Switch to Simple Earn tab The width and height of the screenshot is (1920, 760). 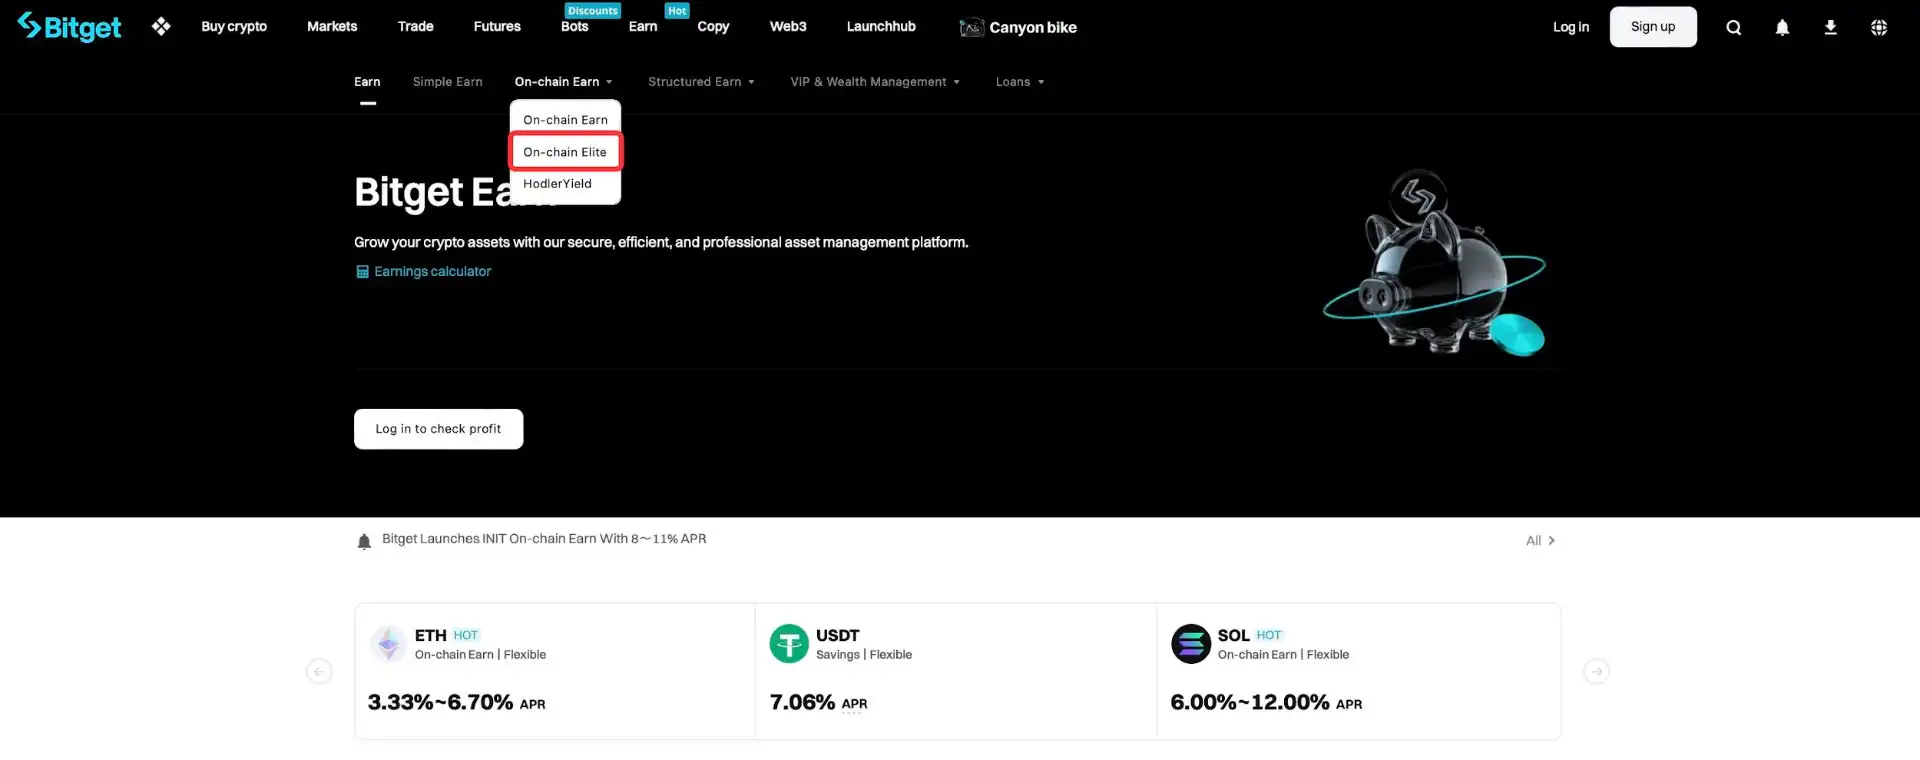447,82
